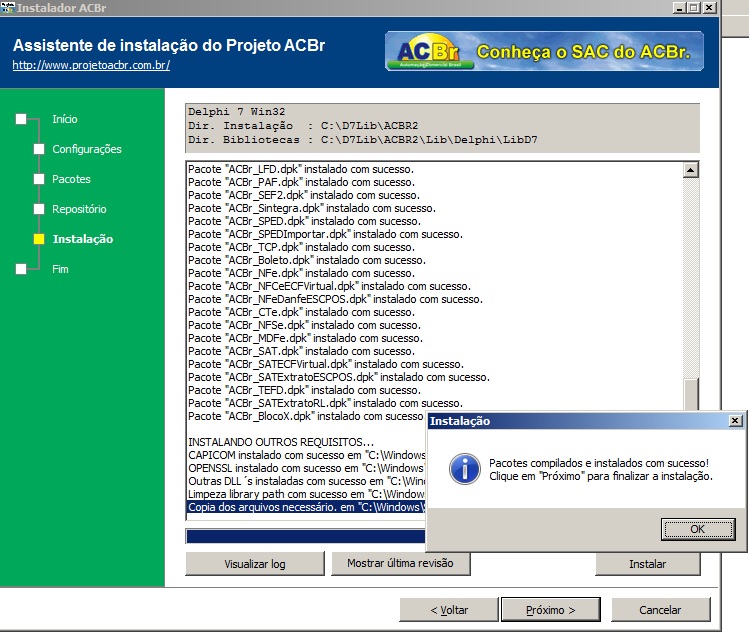Click the Próximo > button
This screenshot has height=632, width=749.
click(550, 610)
